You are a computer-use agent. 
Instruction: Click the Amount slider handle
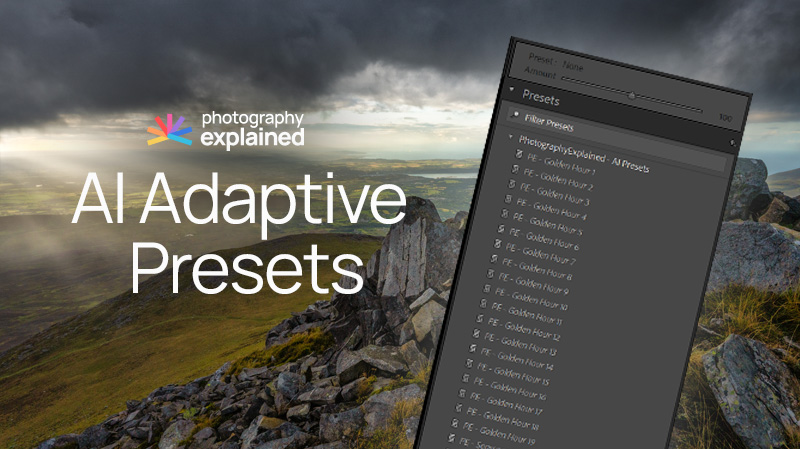coord(631,95)
